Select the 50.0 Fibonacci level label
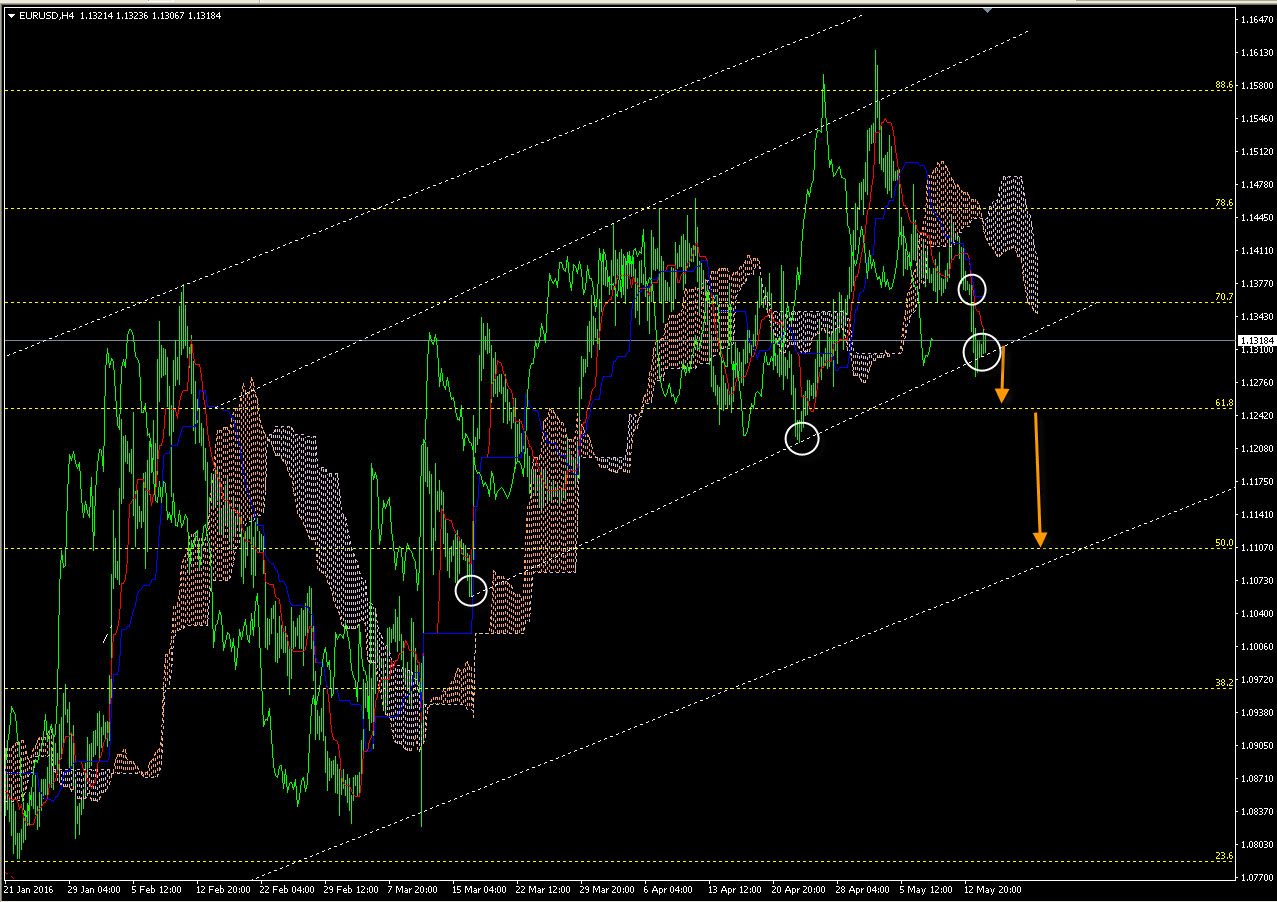Viewport: 1277px width, 902px height. click(1223, 543)
